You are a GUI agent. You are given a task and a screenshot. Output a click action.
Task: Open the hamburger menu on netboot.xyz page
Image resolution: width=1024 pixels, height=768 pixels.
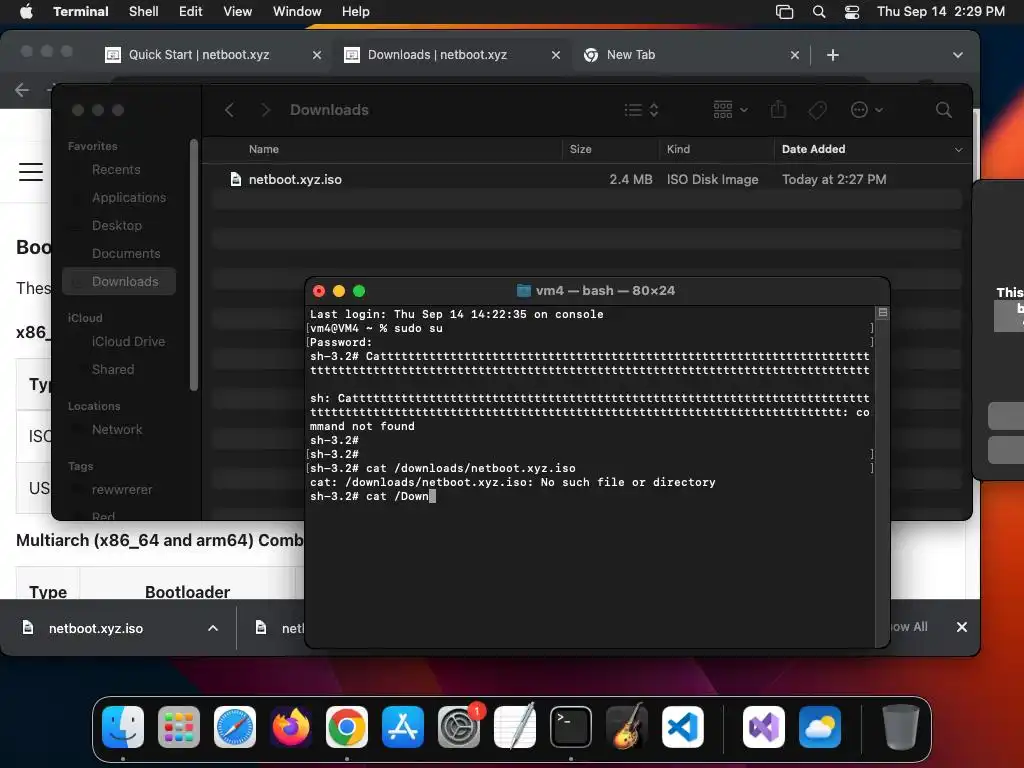(x=31, y=172)
